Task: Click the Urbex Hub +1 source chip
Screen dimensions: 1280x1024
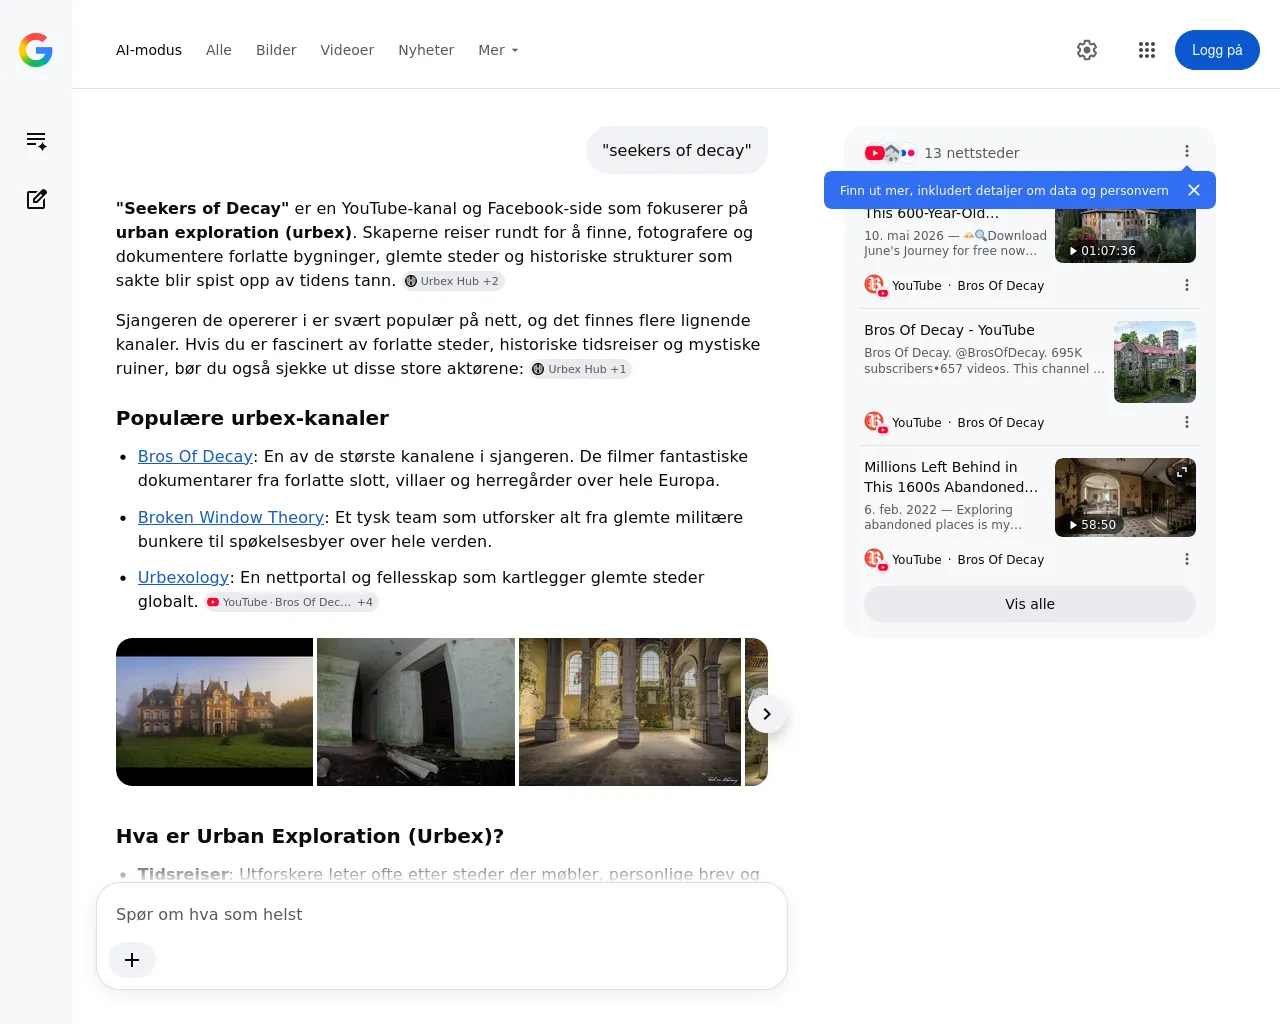Action: 580,369
